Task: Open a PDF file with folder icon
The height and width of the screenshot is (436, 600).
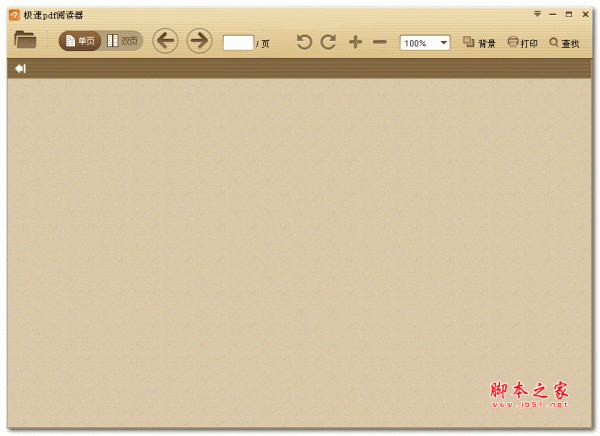Action: (25, 40)
